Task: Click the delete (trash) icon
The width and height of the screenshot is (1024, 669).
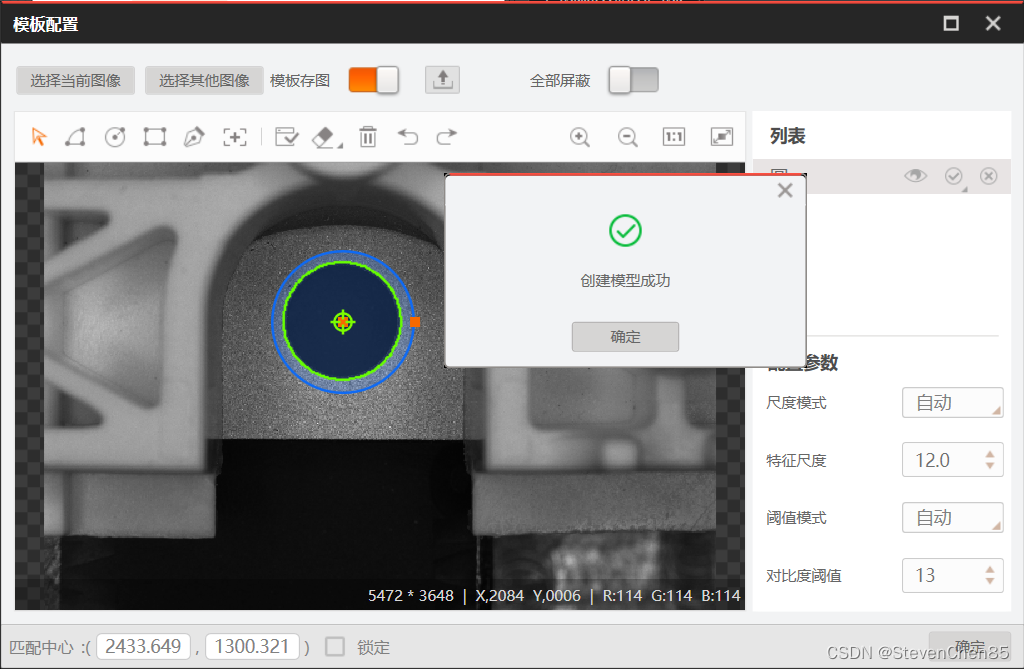Action: pyautogui.click(x=368, y=137)
